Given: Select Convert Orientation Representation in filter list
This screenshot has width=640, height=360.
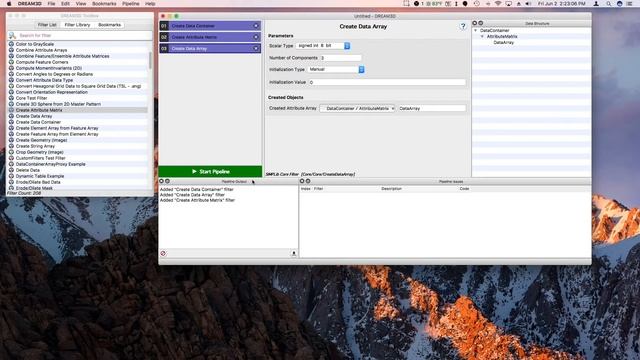Looking at the screenshot, I should 78,92.
